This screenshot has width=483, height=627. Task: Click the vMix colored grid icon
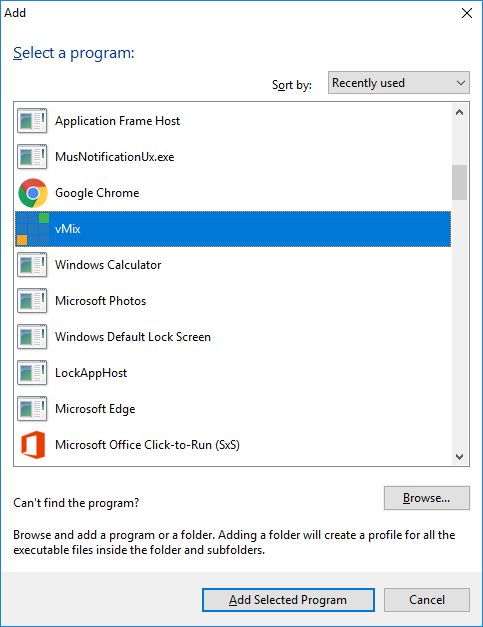click(33, 229)
